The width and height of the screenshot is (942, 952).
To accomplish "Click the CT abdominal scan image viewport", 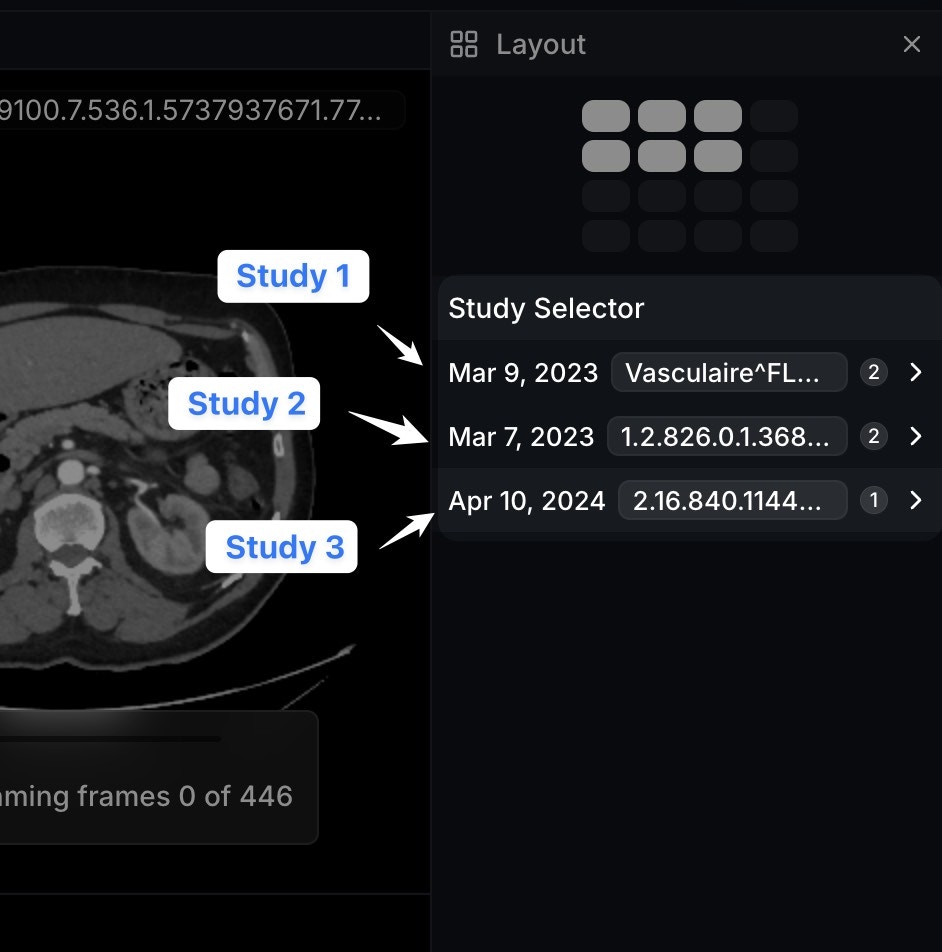I will [215, 480].
